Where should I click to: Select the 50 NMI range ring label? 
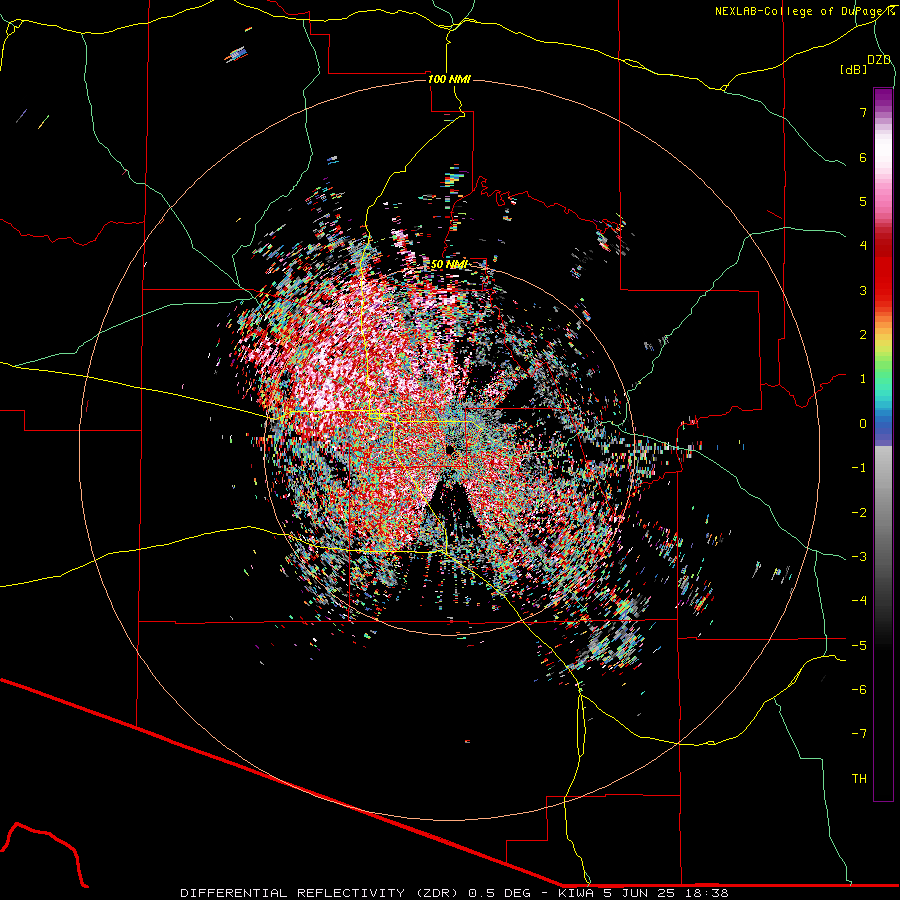pyautogui.click(x=449, y=264)
